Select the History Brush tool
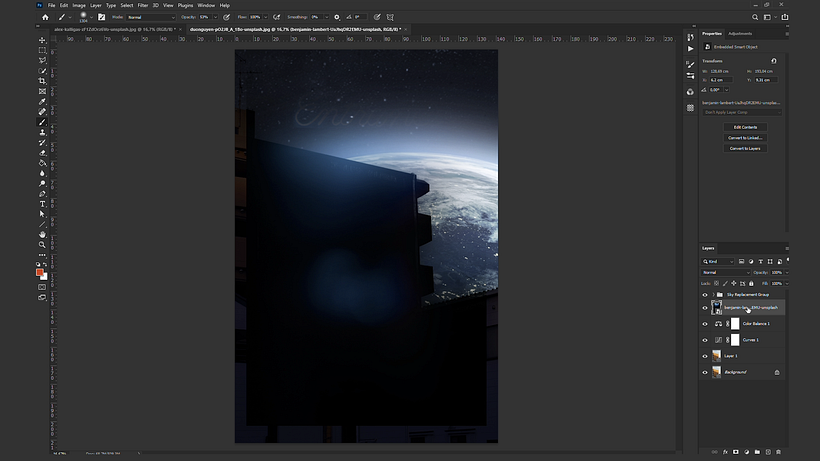The width and height of the screenshot is (820, 461). pyautogui.click(x=42, y=143)
